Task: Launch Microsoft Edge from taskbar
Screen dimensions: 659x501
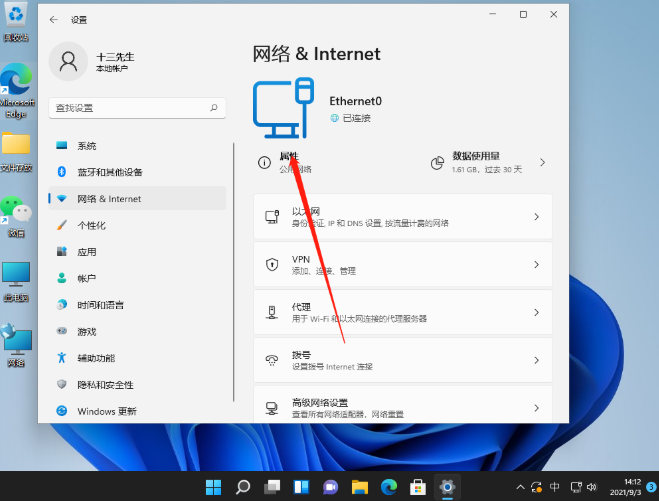Action: (x=389, y=487)
